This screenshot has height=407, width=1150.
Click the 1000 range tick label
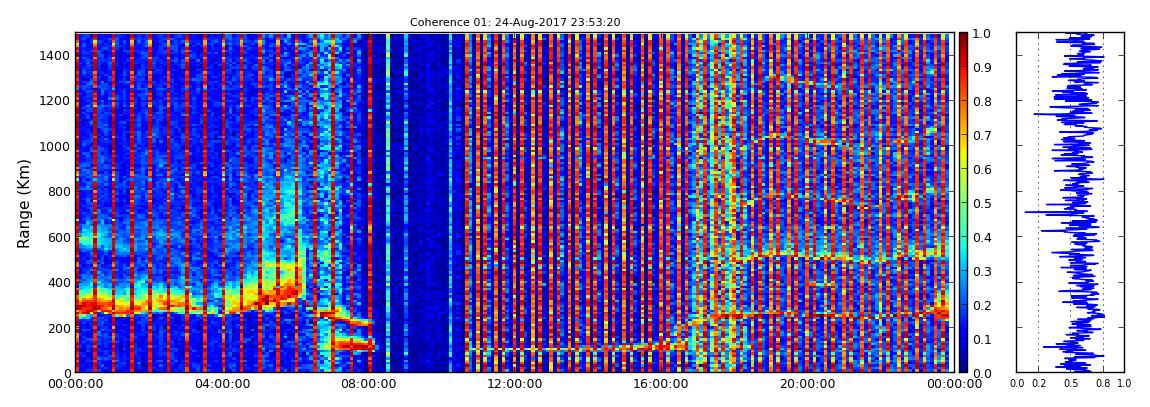click(x=54, y=147)
